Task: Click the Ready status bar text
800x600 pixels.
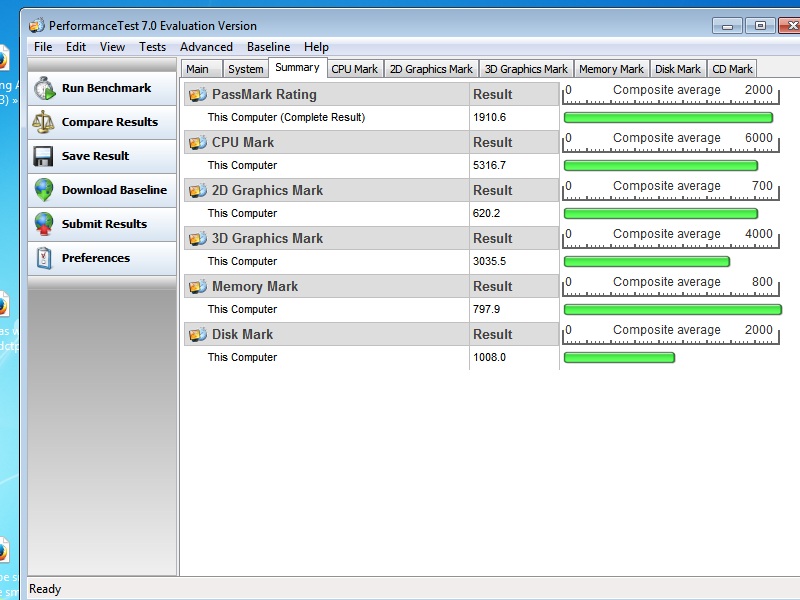Action: 45,589
